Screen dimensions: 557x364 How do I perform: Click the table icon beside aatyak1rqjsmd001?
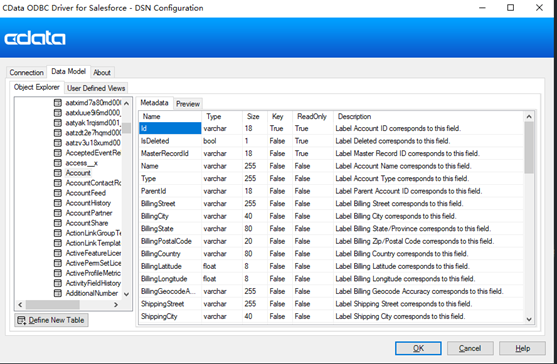tap(58, 123)
